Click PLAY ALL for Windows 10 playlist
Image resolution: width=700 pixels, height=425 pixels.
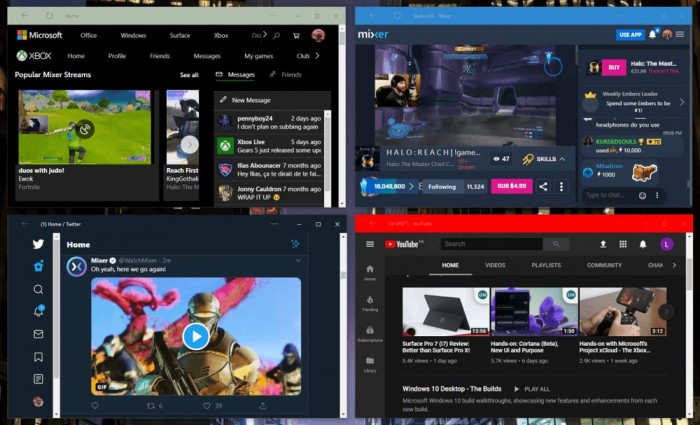tap(532, 389)
